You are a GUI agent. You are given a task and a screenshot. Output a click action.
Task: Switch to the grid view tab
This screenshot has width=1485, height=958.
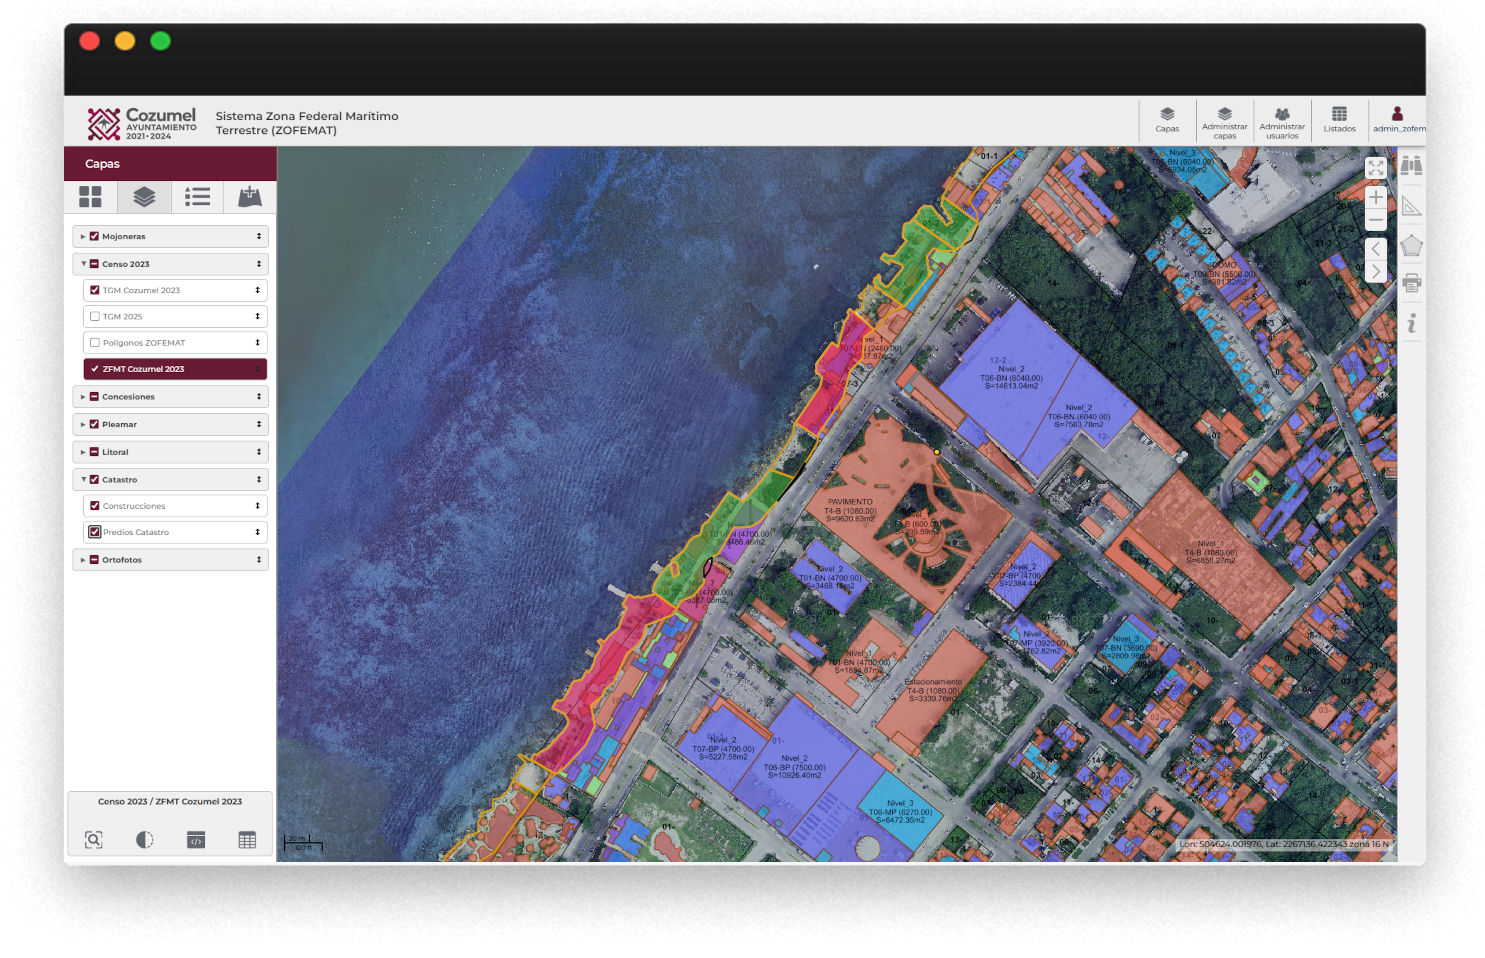pos(91,197)
